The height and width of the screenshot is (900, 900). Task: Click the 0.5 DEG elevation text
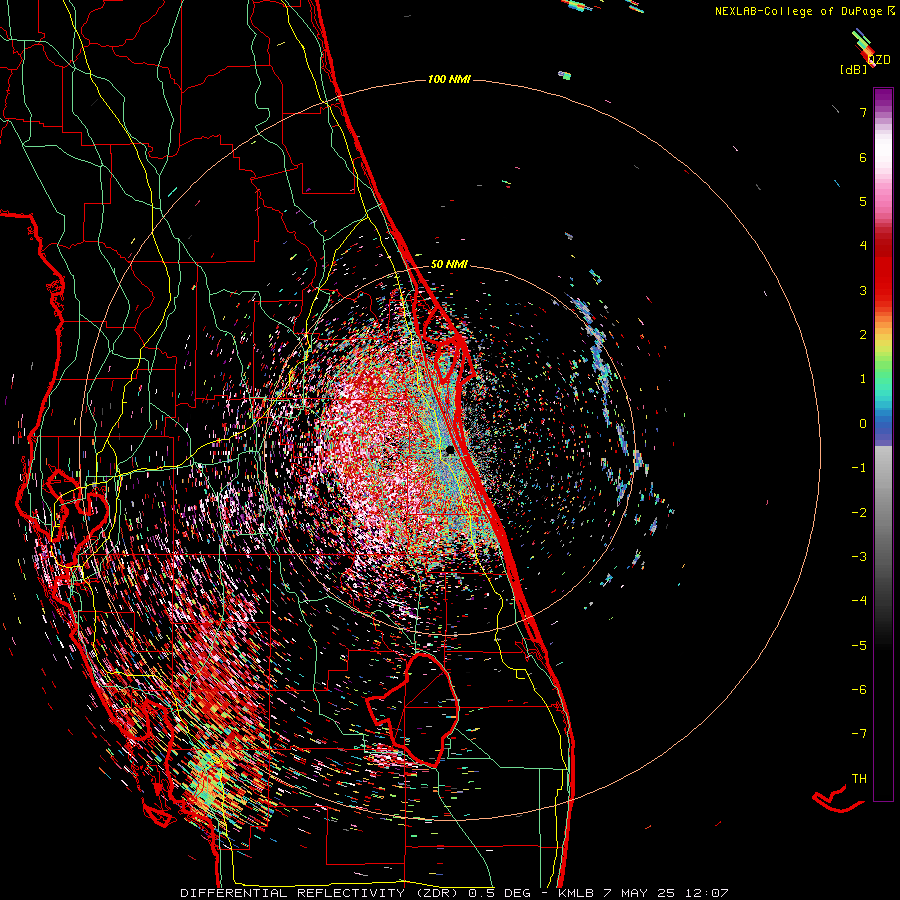(x=500, y=893)
